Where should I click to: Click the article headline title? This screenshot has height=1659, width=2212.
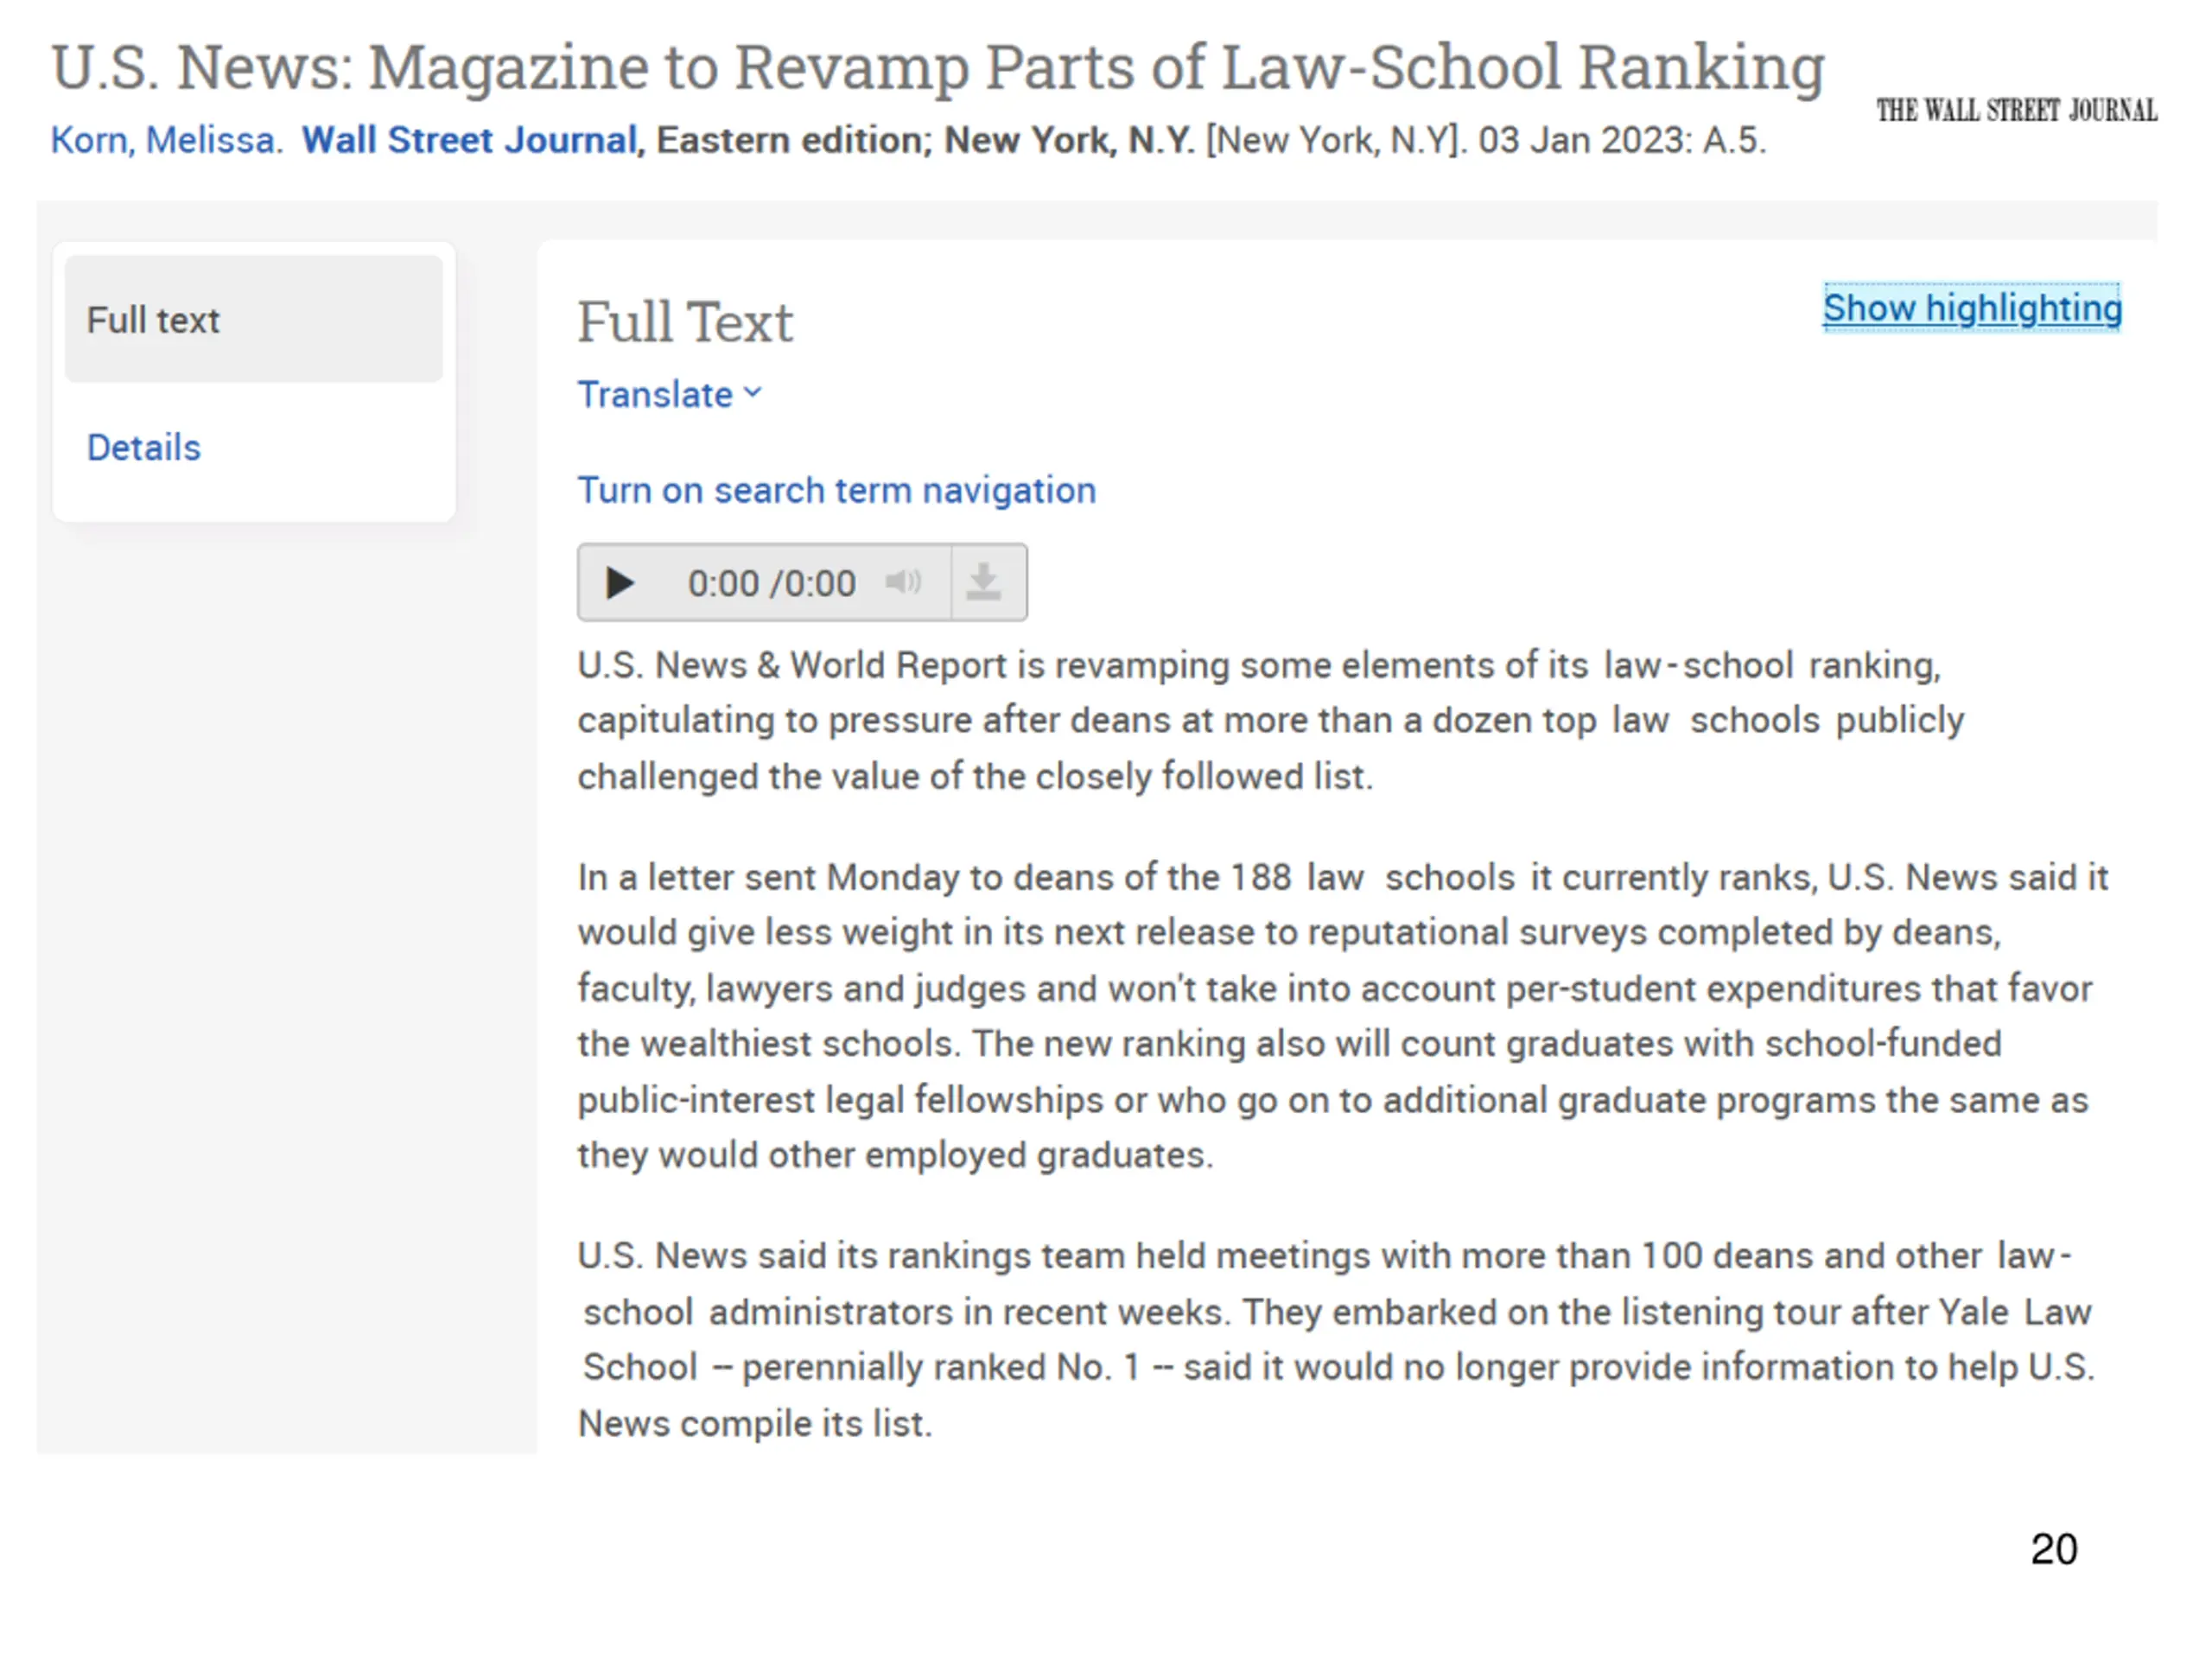point(938,67)
